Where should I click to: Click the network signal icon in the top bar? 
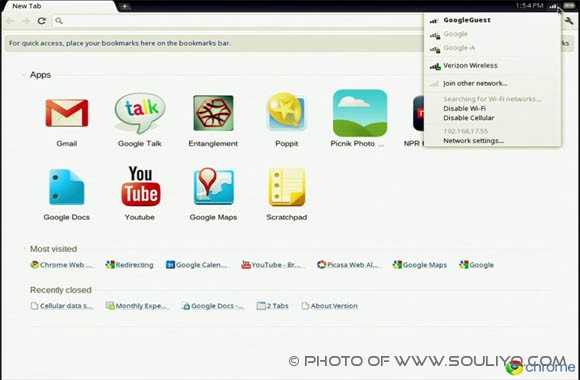553,6
